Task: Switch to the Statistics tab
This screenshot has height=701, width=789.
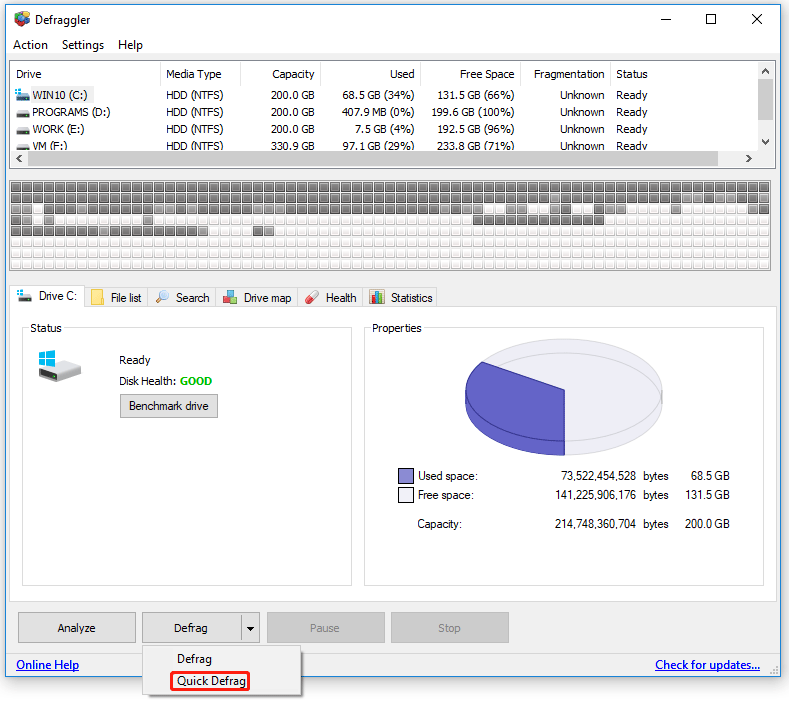Action: pyautogui.click(x=401, y=297)
